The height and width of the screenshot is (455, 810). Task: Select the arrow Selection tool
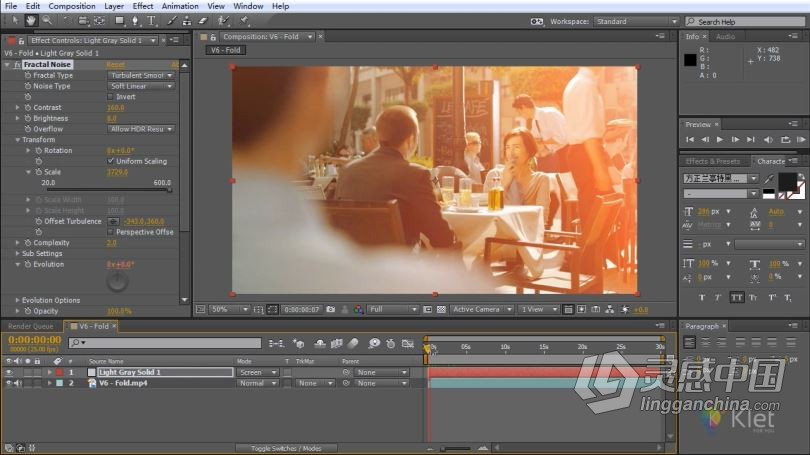point(15,21)
